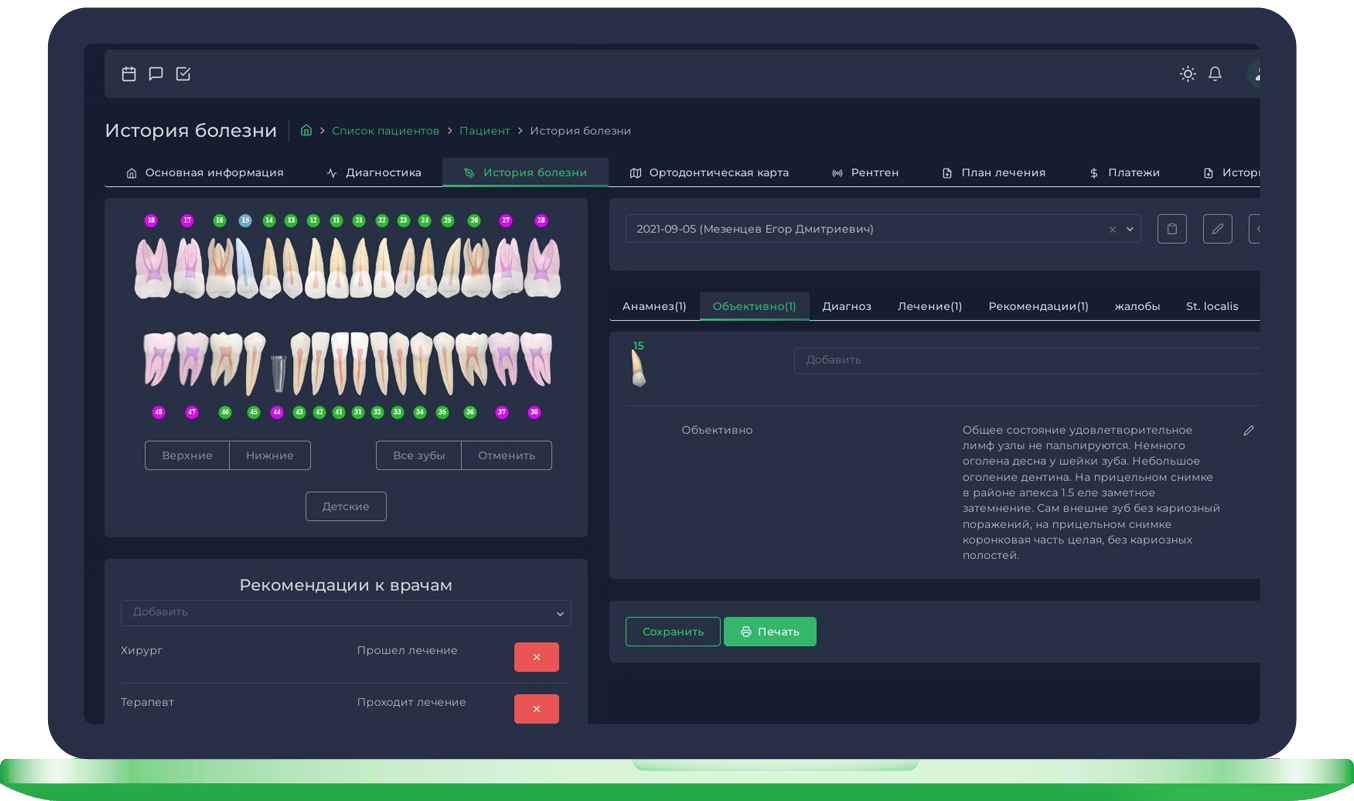Open the St. localis tab
The width and height of the screenshot is (1354, 801).
click(1212, 306)
